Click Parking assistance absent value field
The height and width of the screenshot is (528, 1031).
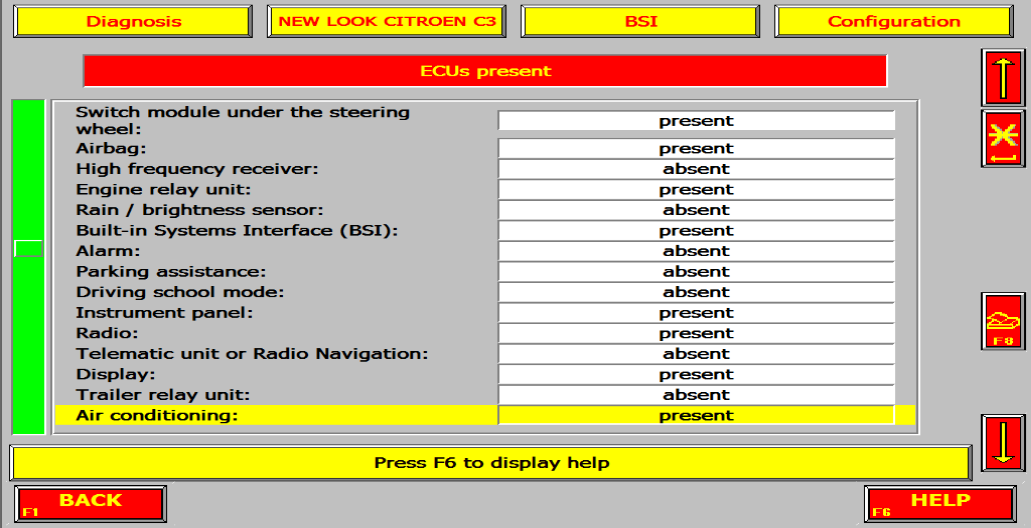696,272
